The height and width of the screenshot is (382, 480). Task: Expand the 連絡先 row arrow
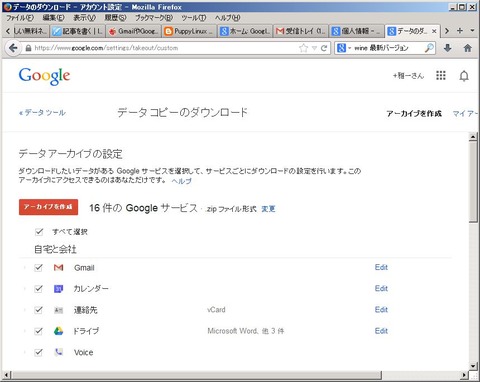click(x=25, y=310)
